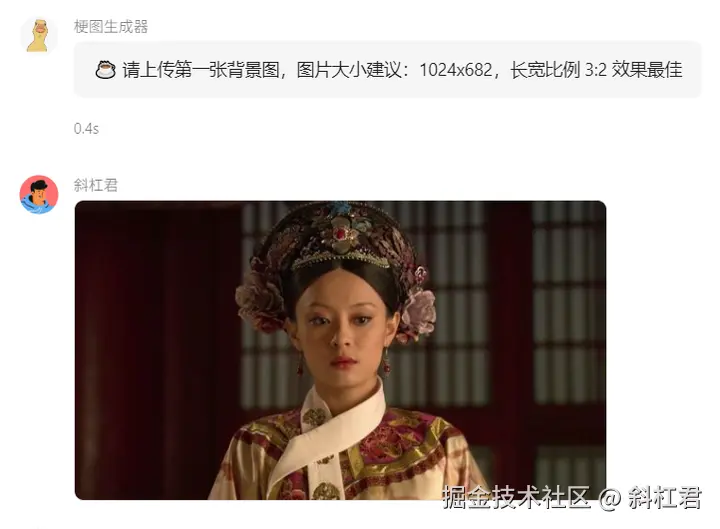Click the pink flower on the headdress
The image size is (720, 529).
(x=419, y=310)
